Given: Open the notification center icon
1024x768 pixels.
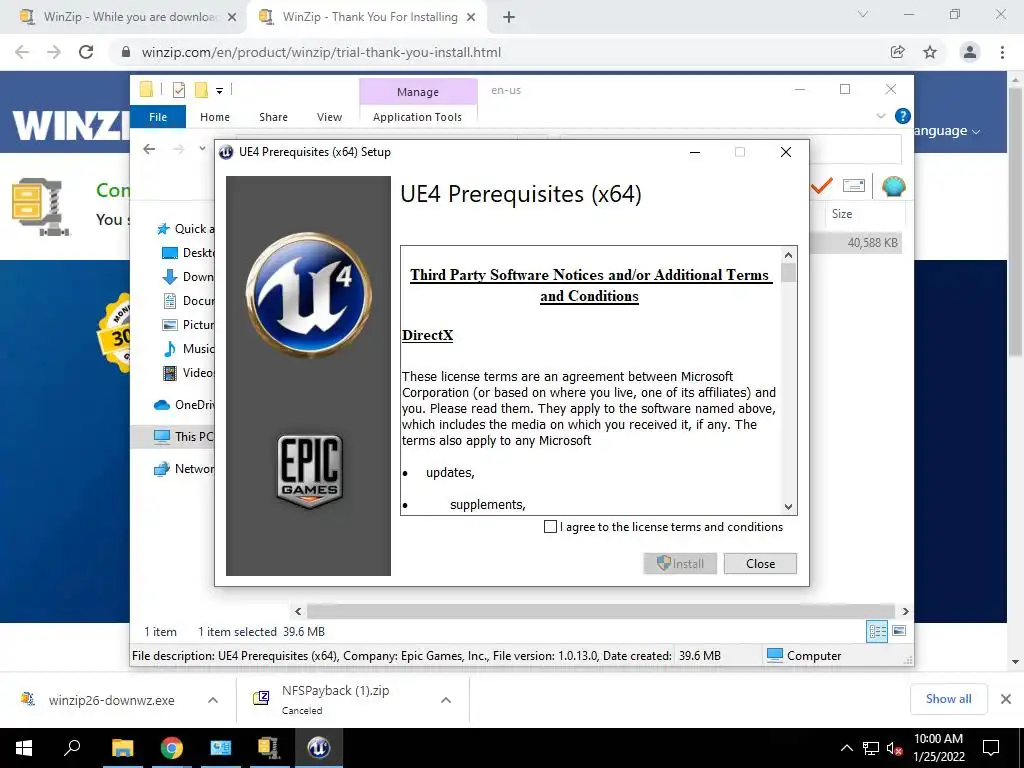Looking at the screenshot, I should [991, 748].
